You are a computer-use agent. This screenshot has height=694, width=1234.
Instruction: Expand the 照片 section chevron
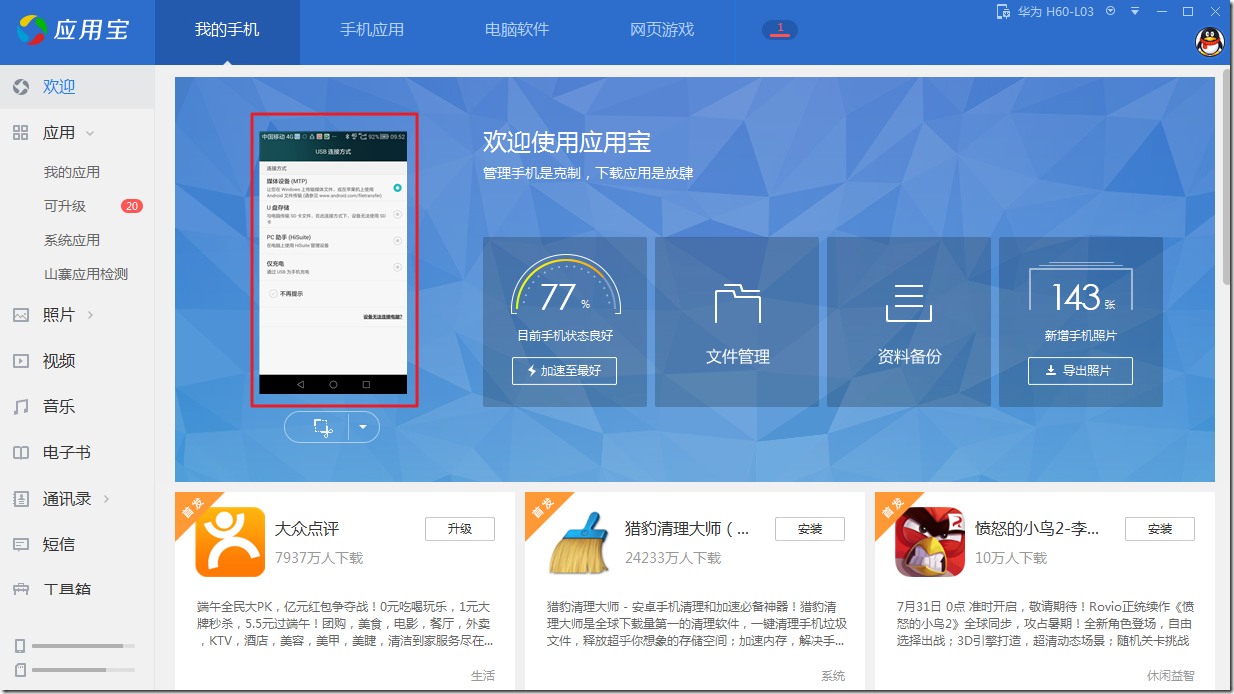coord(90,315)
